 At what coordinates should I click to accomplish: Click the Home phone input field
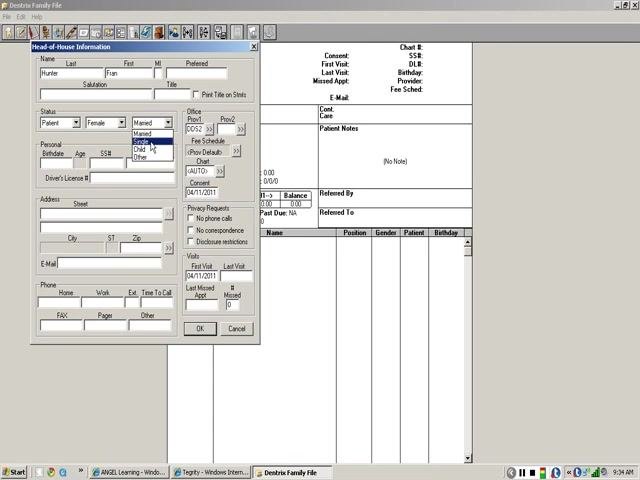[x=60, y=302]
